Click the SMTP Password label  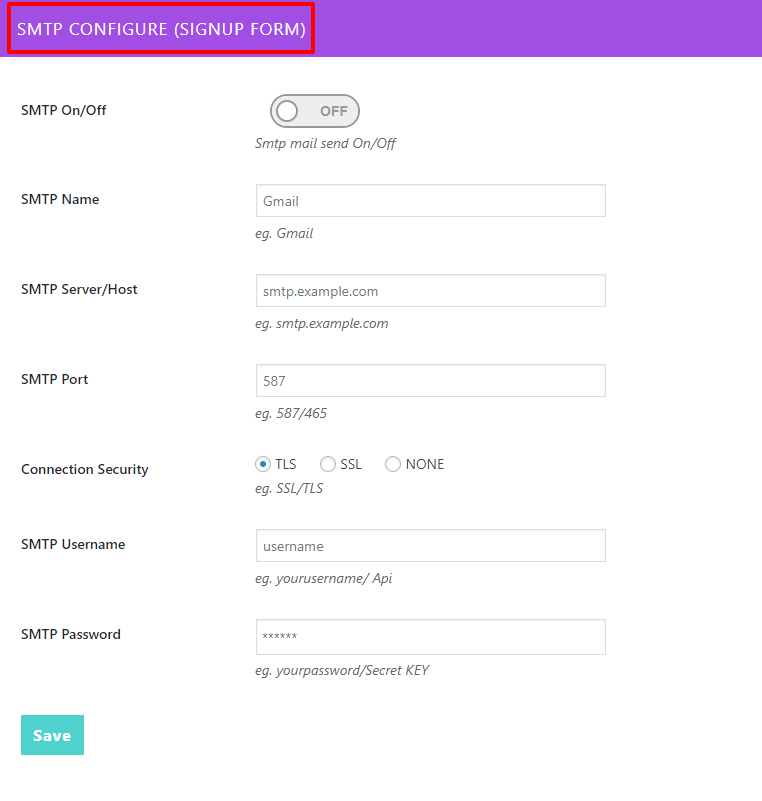(x=71, y=634)
